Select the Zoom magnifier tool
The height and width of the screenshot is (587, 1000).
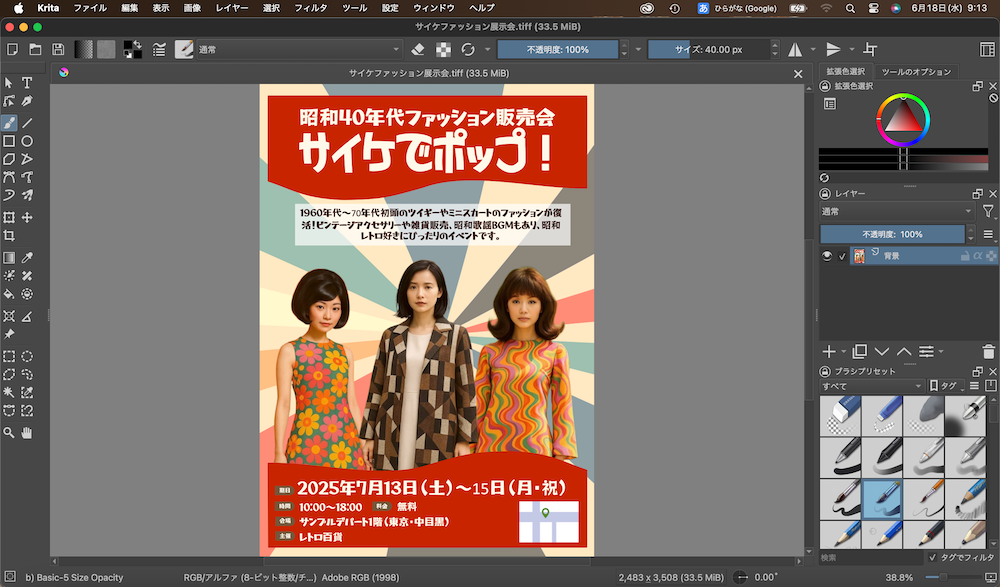pyautogui.click(x=9, y=433)
